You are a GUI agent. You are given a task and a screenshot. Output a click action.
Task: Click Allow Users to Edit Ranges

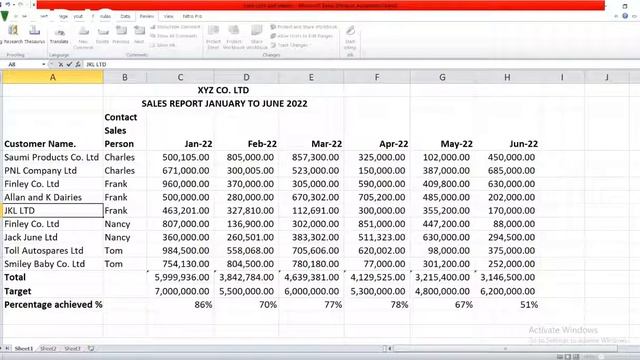click(302, 36)
